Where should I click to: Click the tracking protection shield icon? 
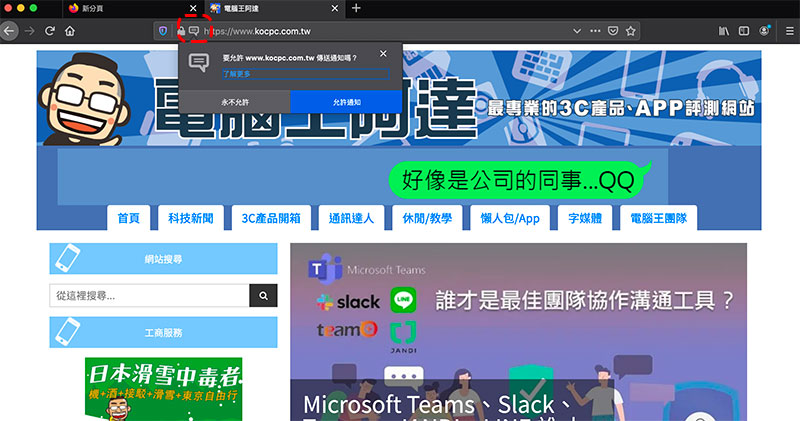click(164, 31)
